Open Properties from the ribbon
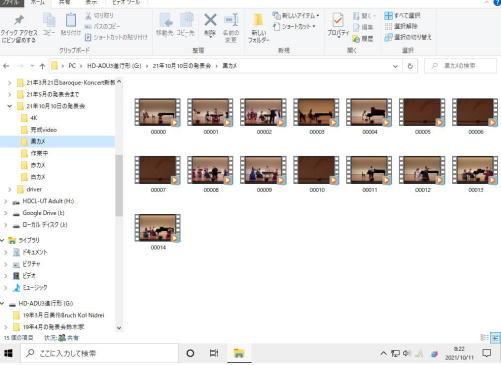This screenshot has width=501, height=365. pos(338,20)
